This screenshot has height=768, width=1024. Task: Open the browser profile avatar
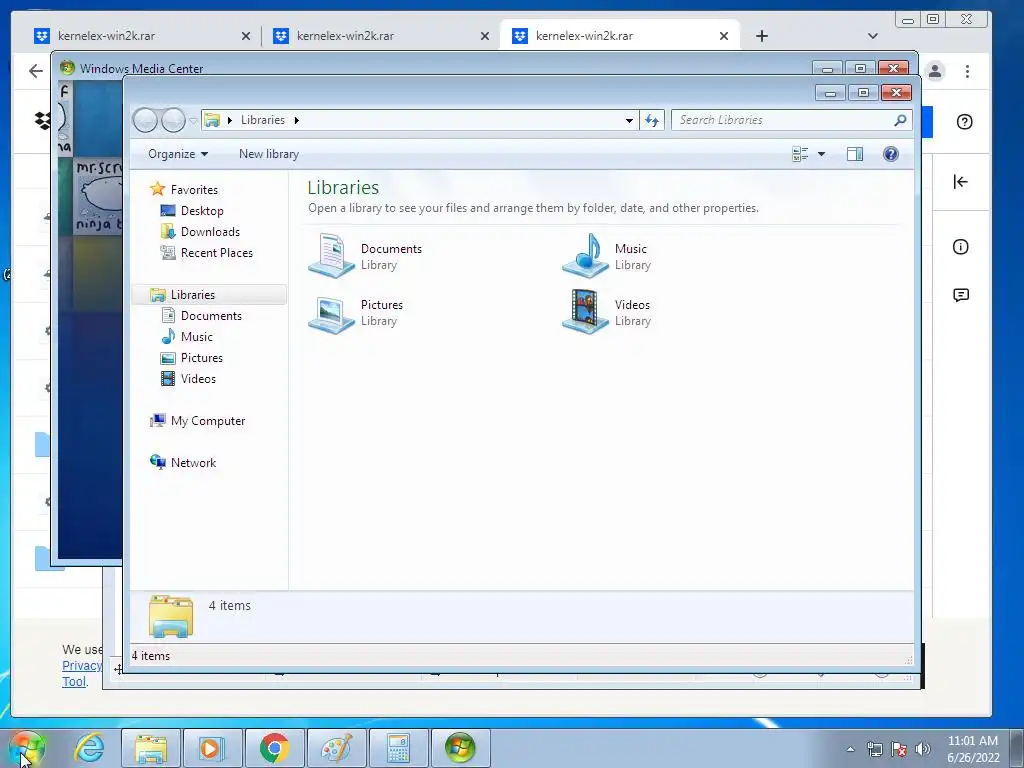point(935,71)
